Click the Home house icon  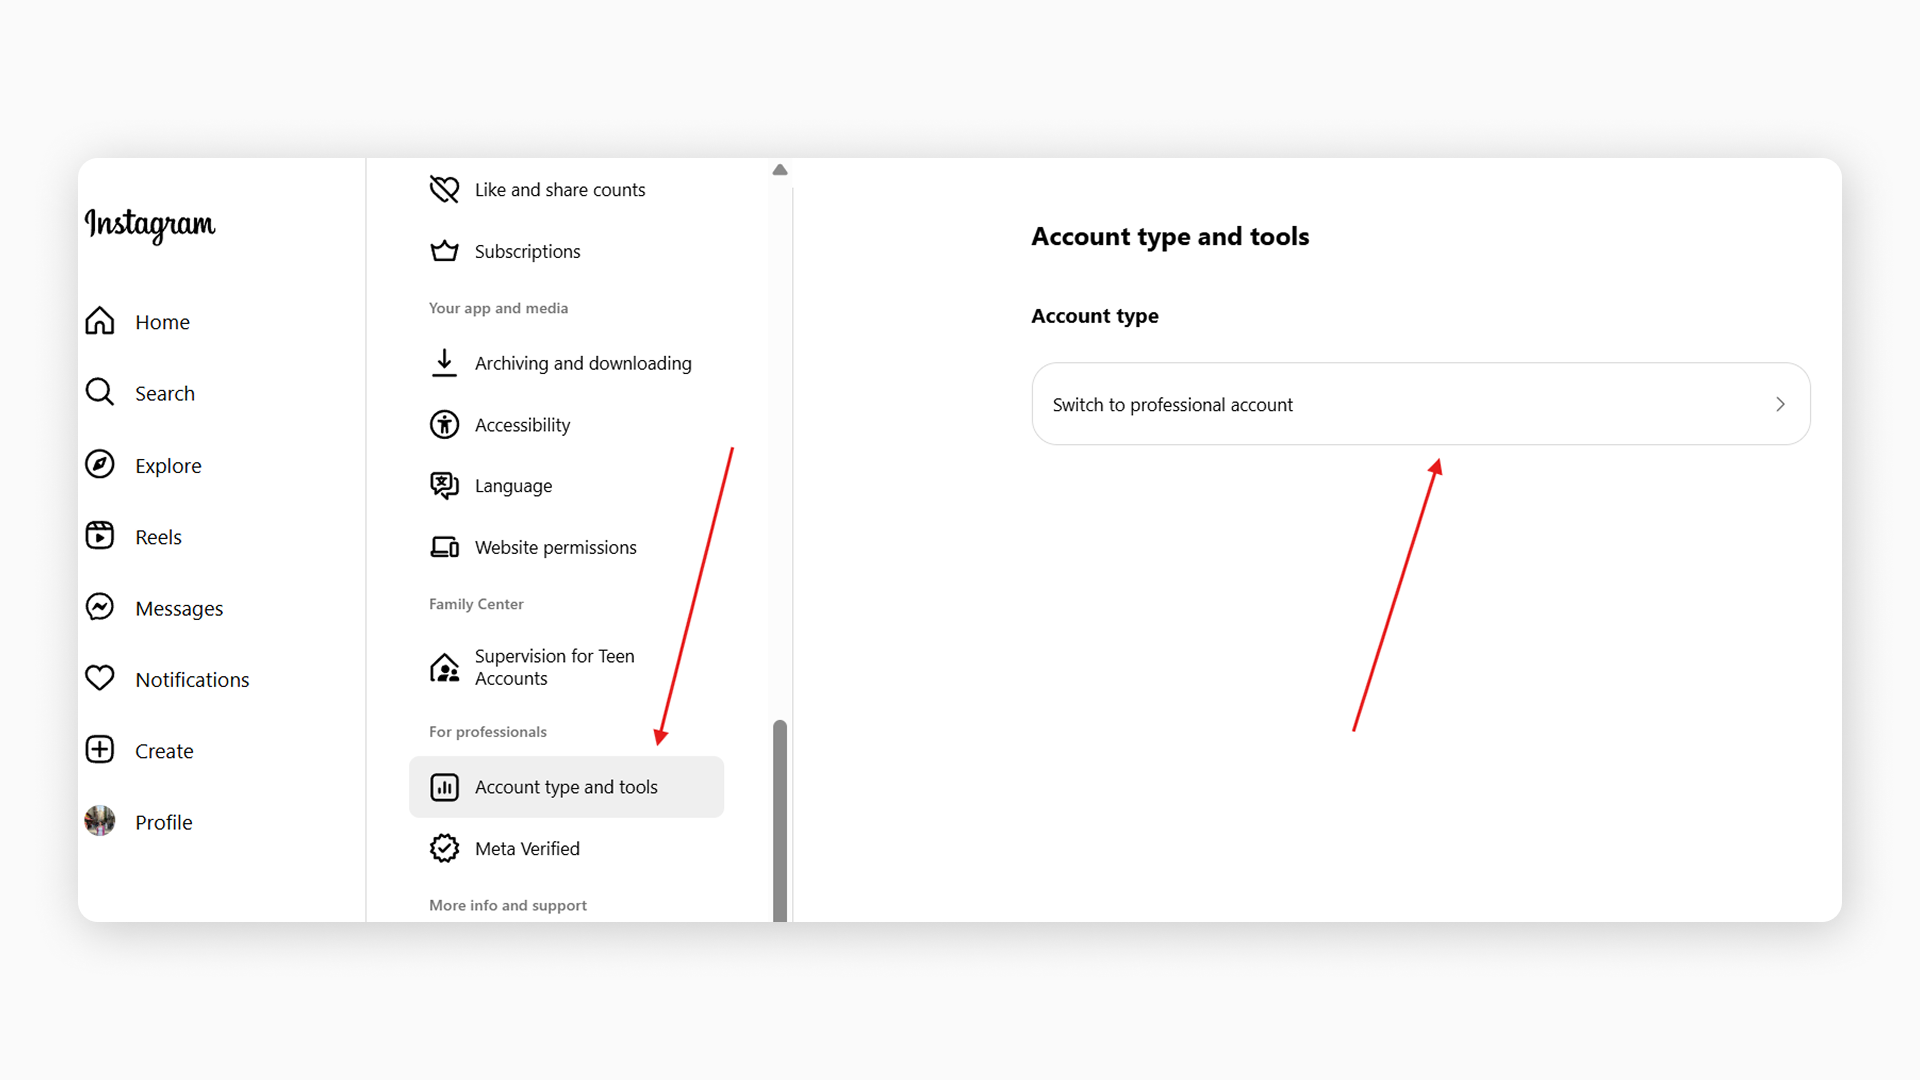click(100, 321)
